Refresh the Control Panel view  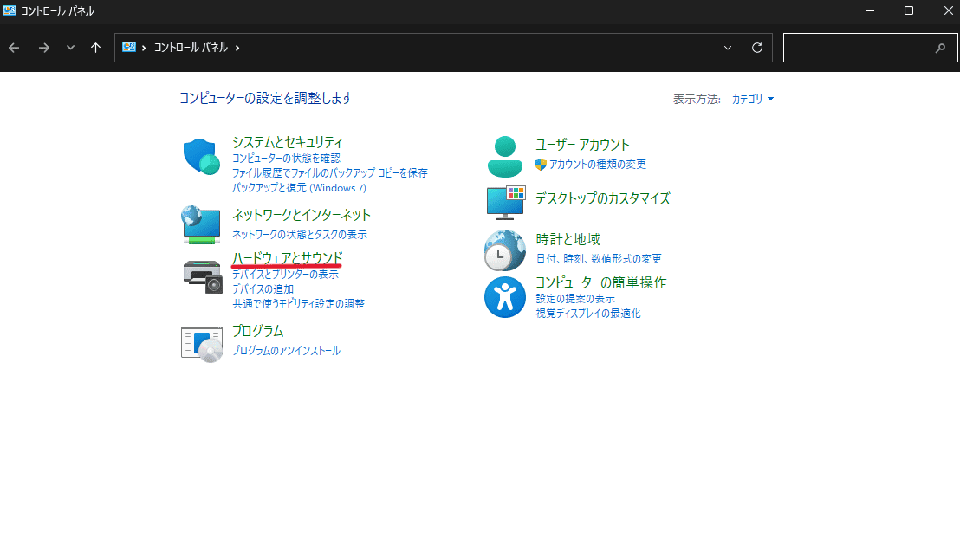tap(757, 48)
